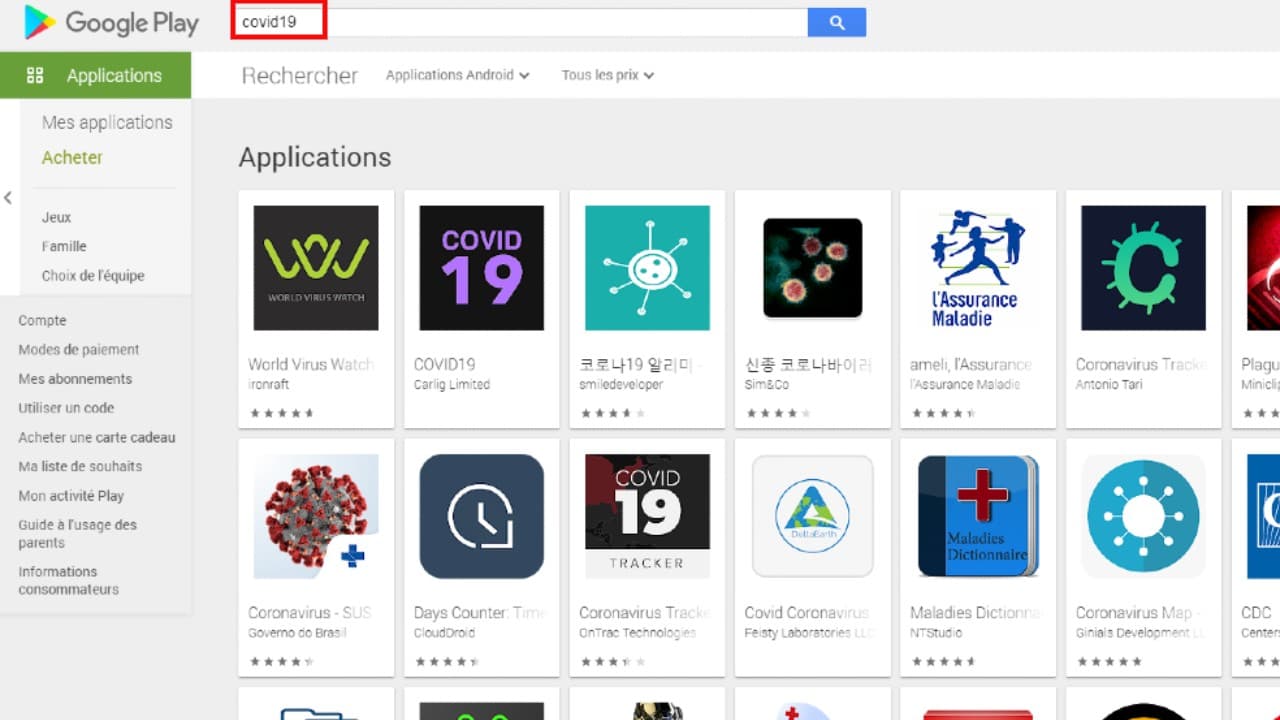Click the developer name Carlig Limited
Viewport: 1280px width, 720px height.
[x=452, y=384]
